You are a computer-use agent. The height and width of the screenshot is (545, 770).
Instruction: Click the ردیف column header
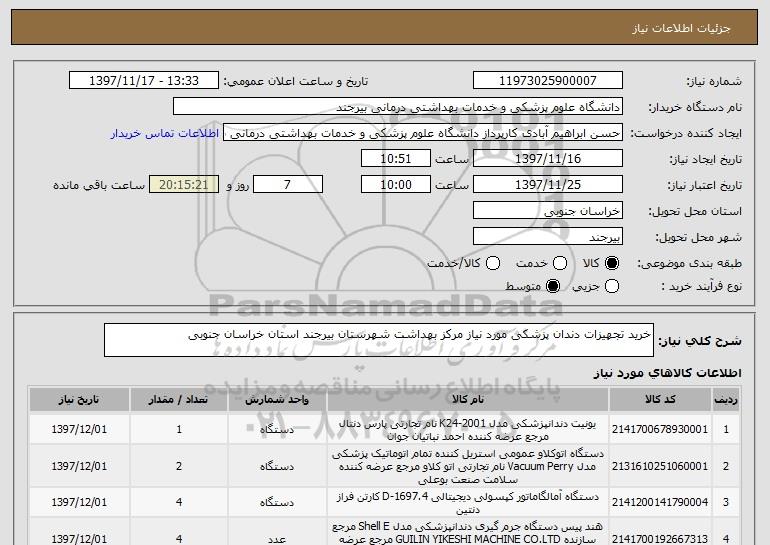pos(726,400)
